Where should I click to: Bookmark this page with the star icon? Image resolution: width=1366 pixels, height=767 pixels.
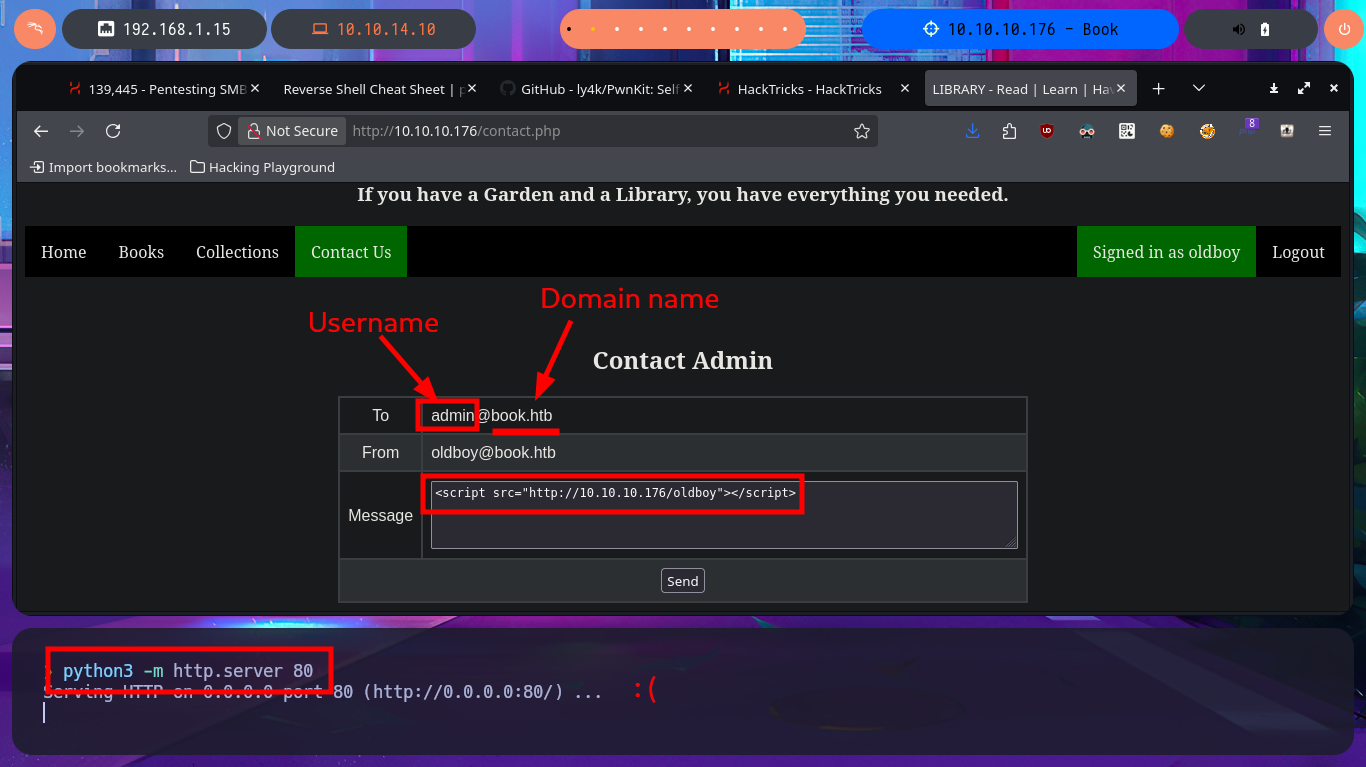pyautogui.click(x=861, y=131)
